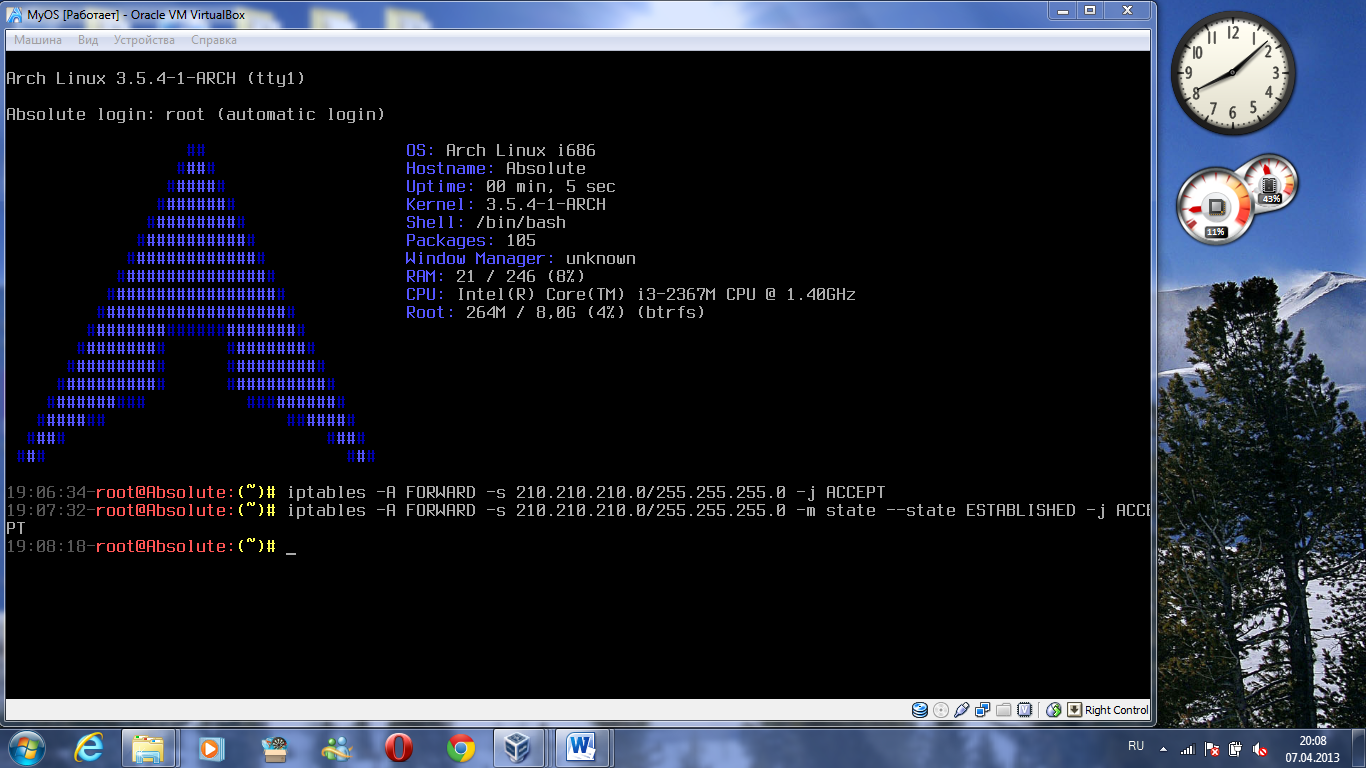Screen dimensions: 1366x768
Task: Click the muted volume tray icon
Action: pyautogui.click(x=1261, y=748)
